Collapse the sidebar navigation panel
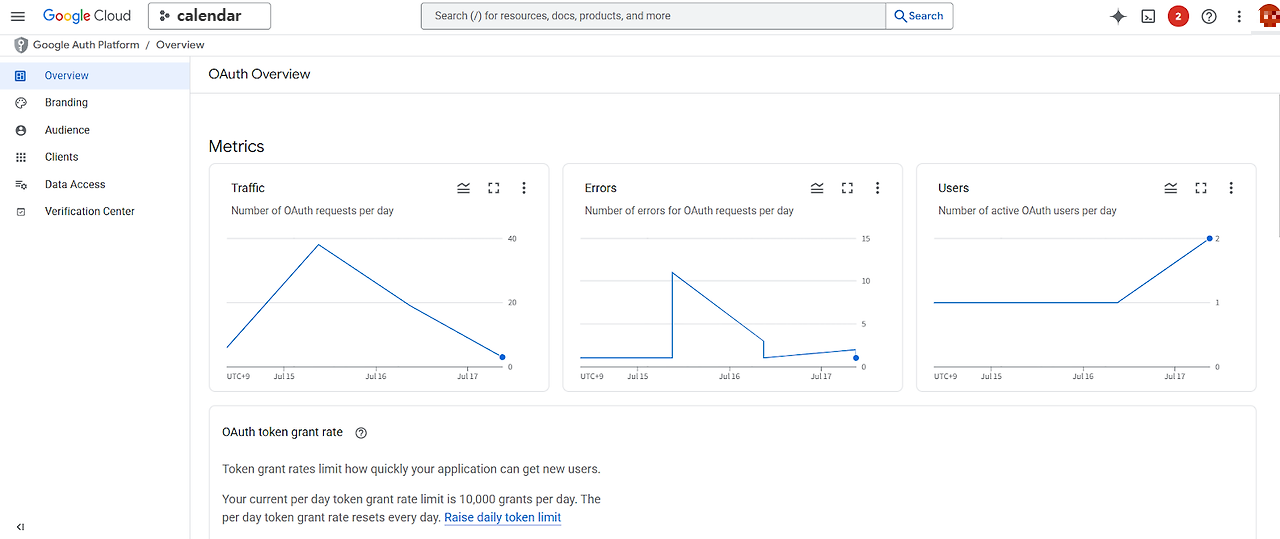 click(20, 527)
